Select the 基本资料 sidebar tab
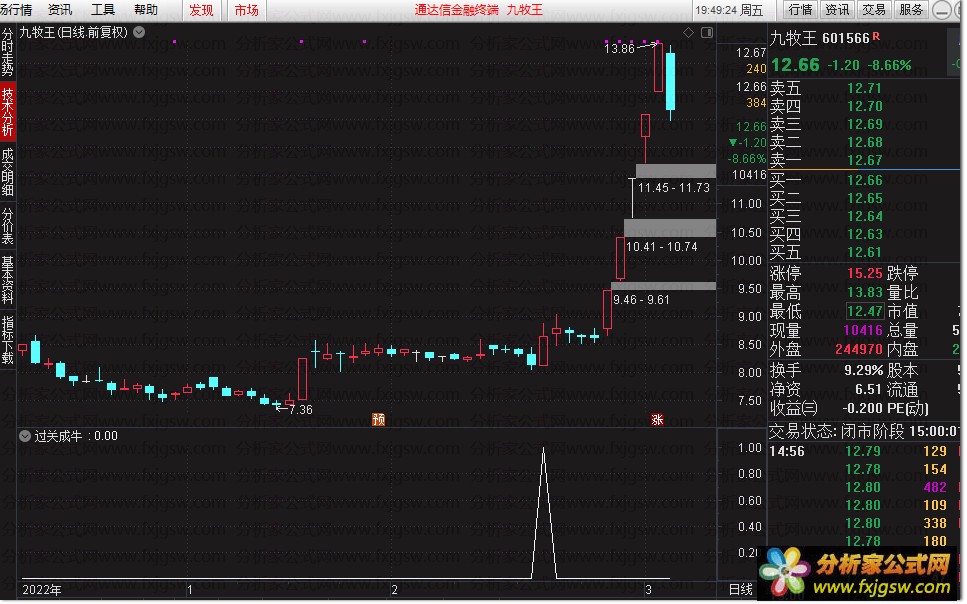 [x=7, y=280]
